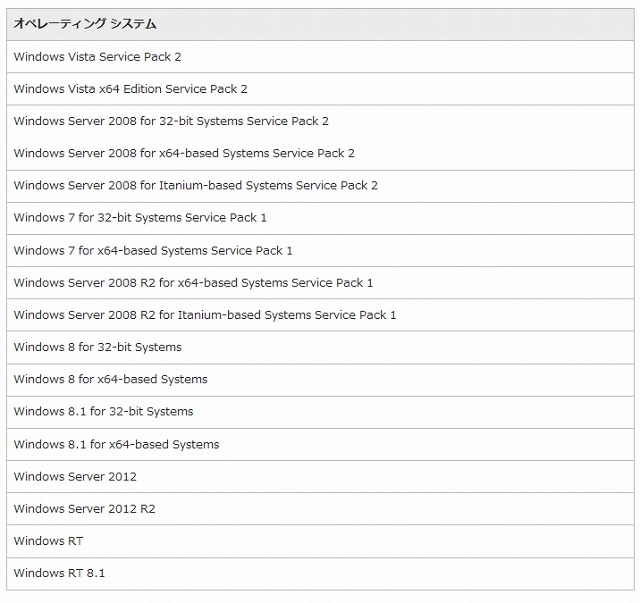640x603 pixels.
Task: Click the Windows Server 2012 row
Action: click(x=320, y=477)
